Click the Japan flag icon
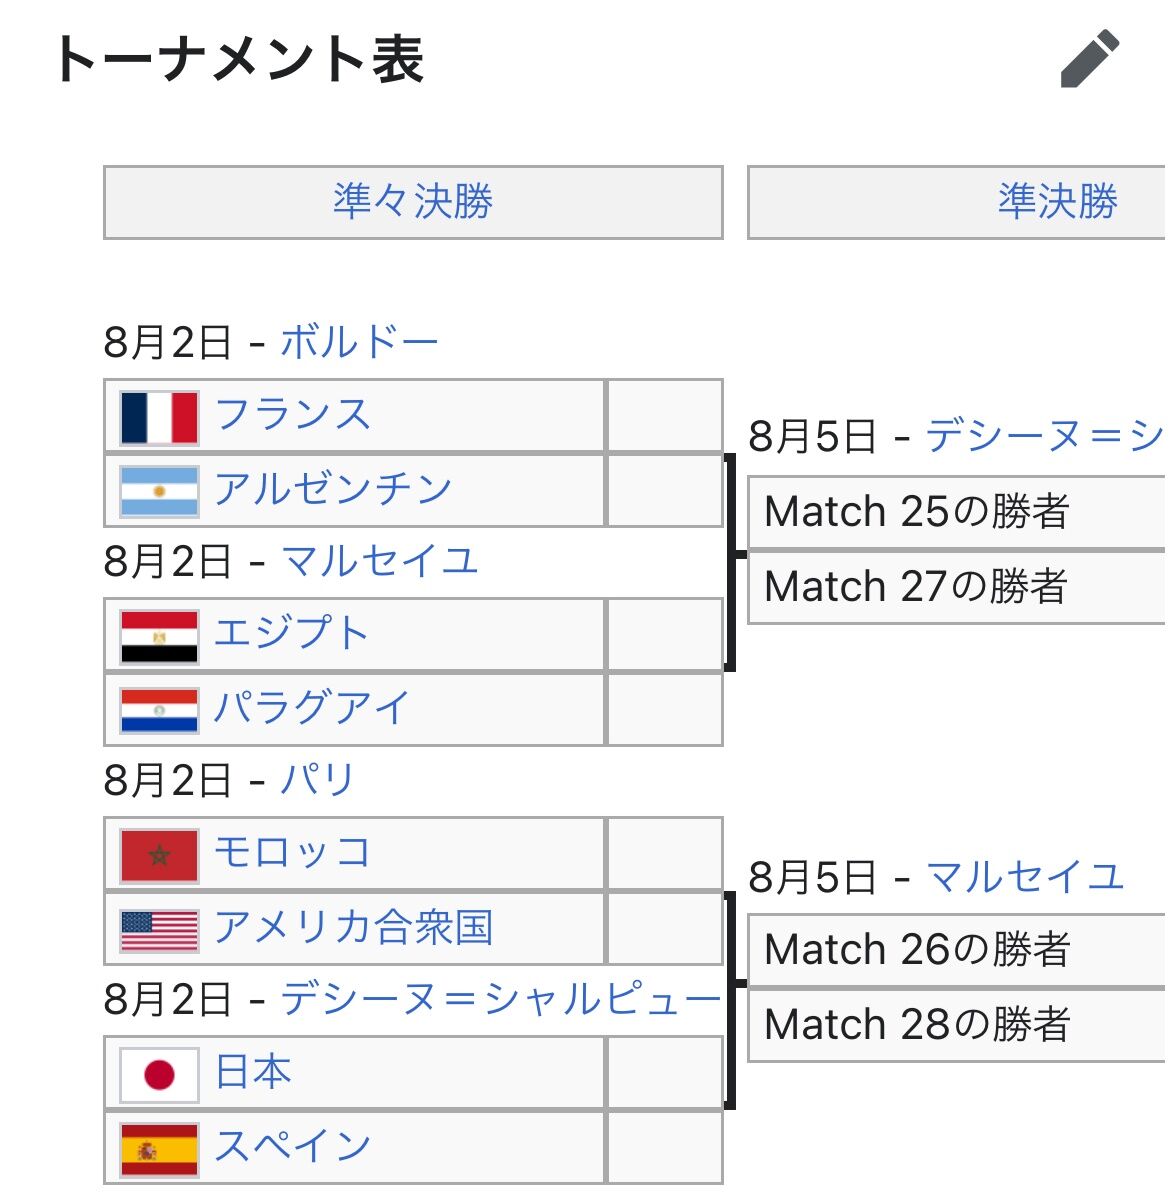The height and width of the screenshot is (1200, 1170). coord(159,1074)
